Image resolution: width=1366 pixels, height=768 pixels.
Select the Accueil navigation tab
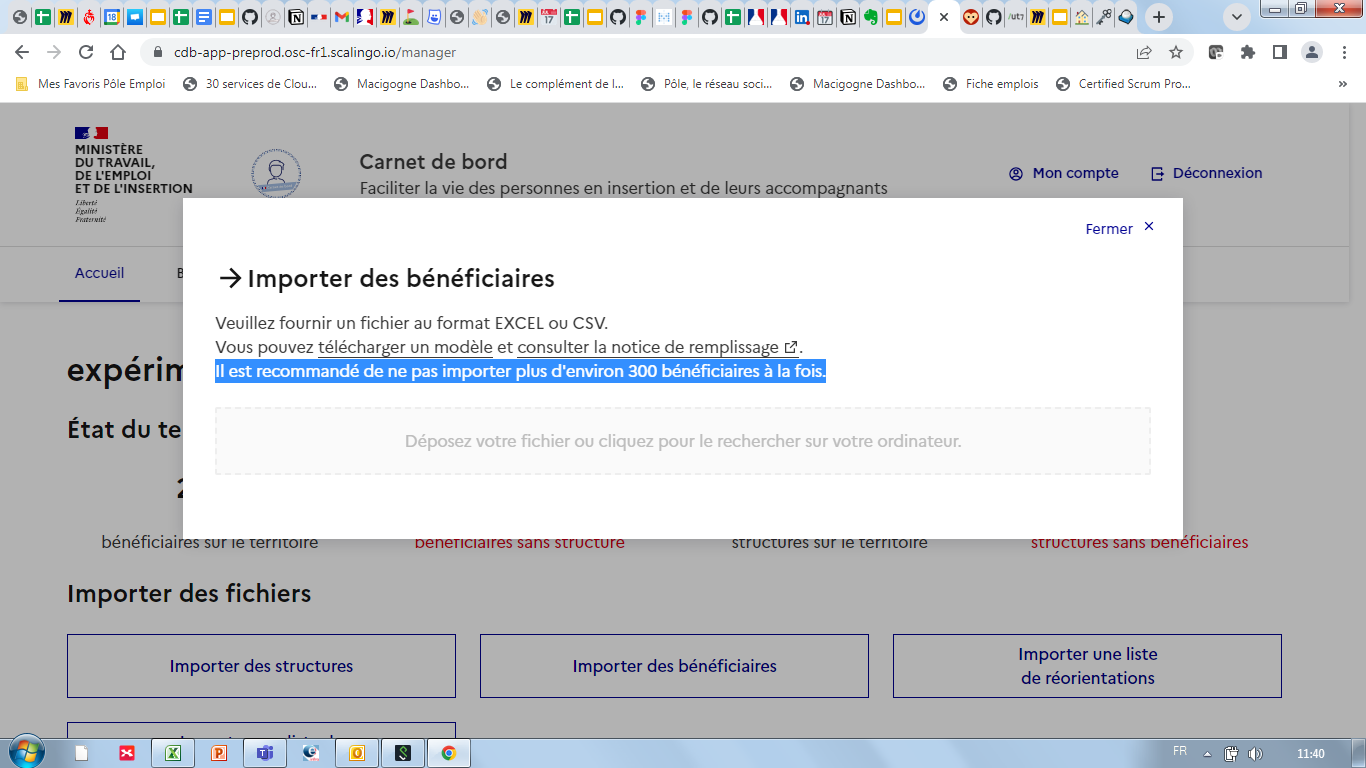99,273
